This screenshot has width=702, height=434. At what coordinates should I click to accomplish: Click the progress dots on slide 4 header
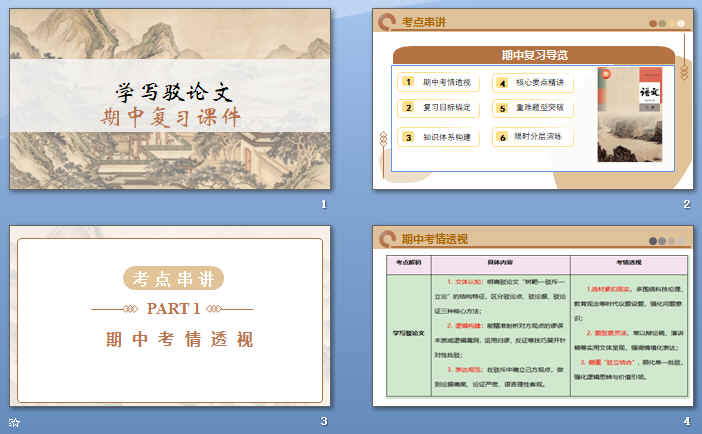pyautogui.click(x=667, y=241)
